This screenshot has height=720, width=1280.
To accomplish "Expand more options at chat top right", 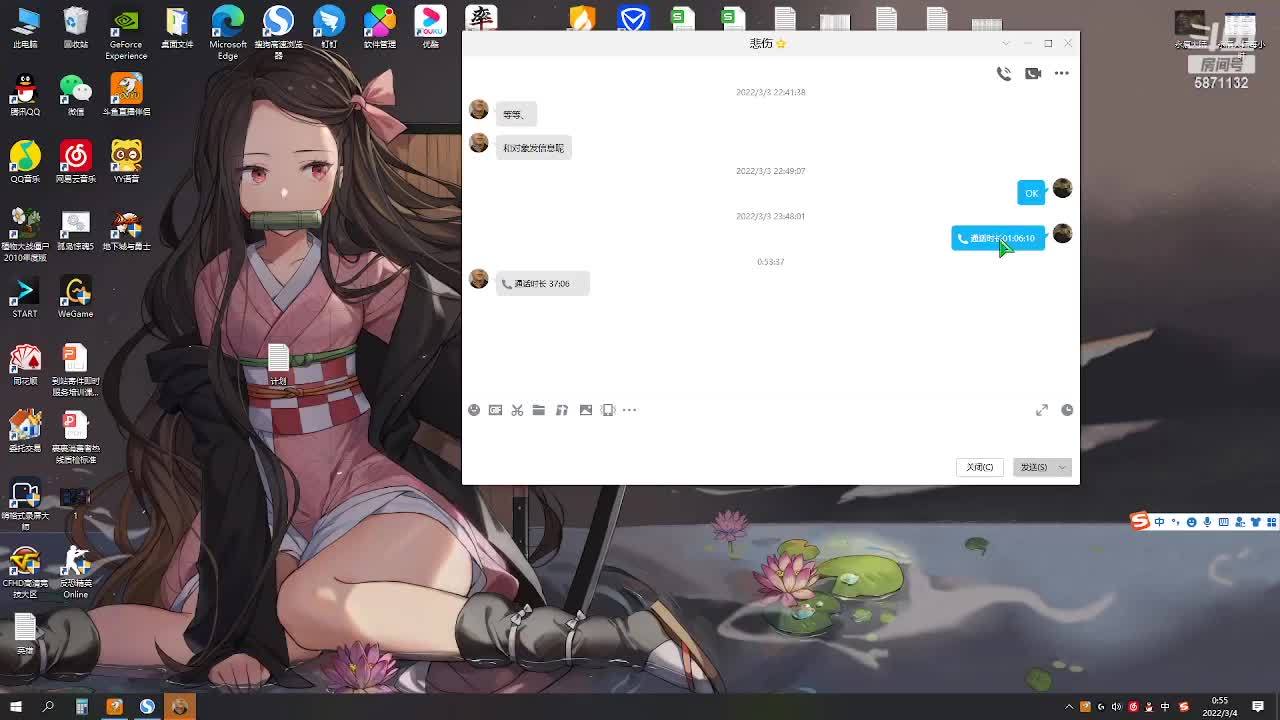I will 1062,73.
